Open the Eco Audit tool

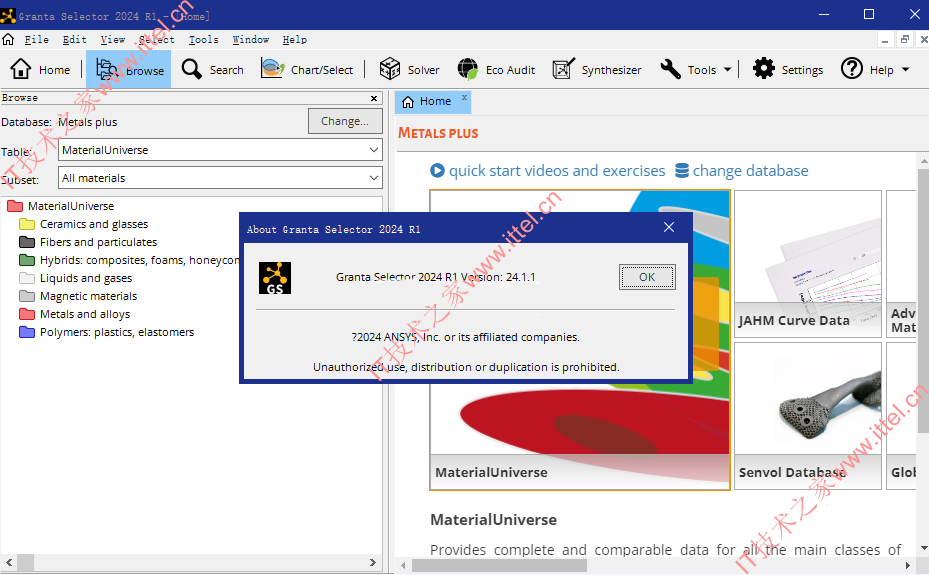(x=496, y=69)
